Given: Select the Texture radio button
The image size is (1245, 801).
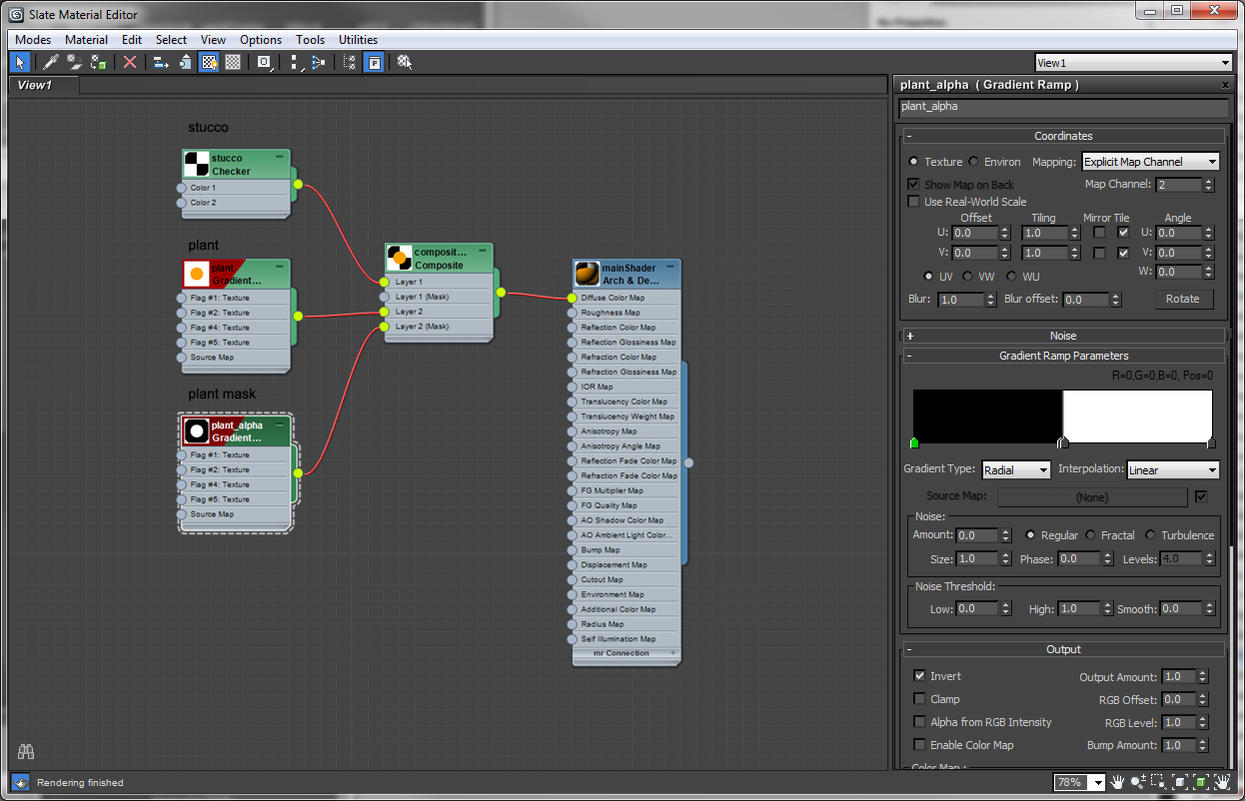Looking at the screenshot, I should pyautogui.click(x=913, y=161).
